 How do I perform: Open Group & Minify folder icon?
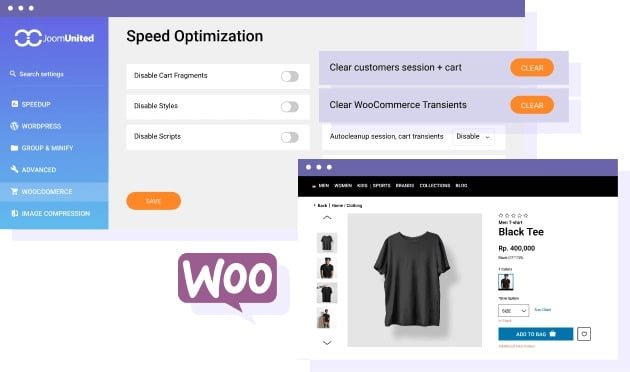[14, 148]
